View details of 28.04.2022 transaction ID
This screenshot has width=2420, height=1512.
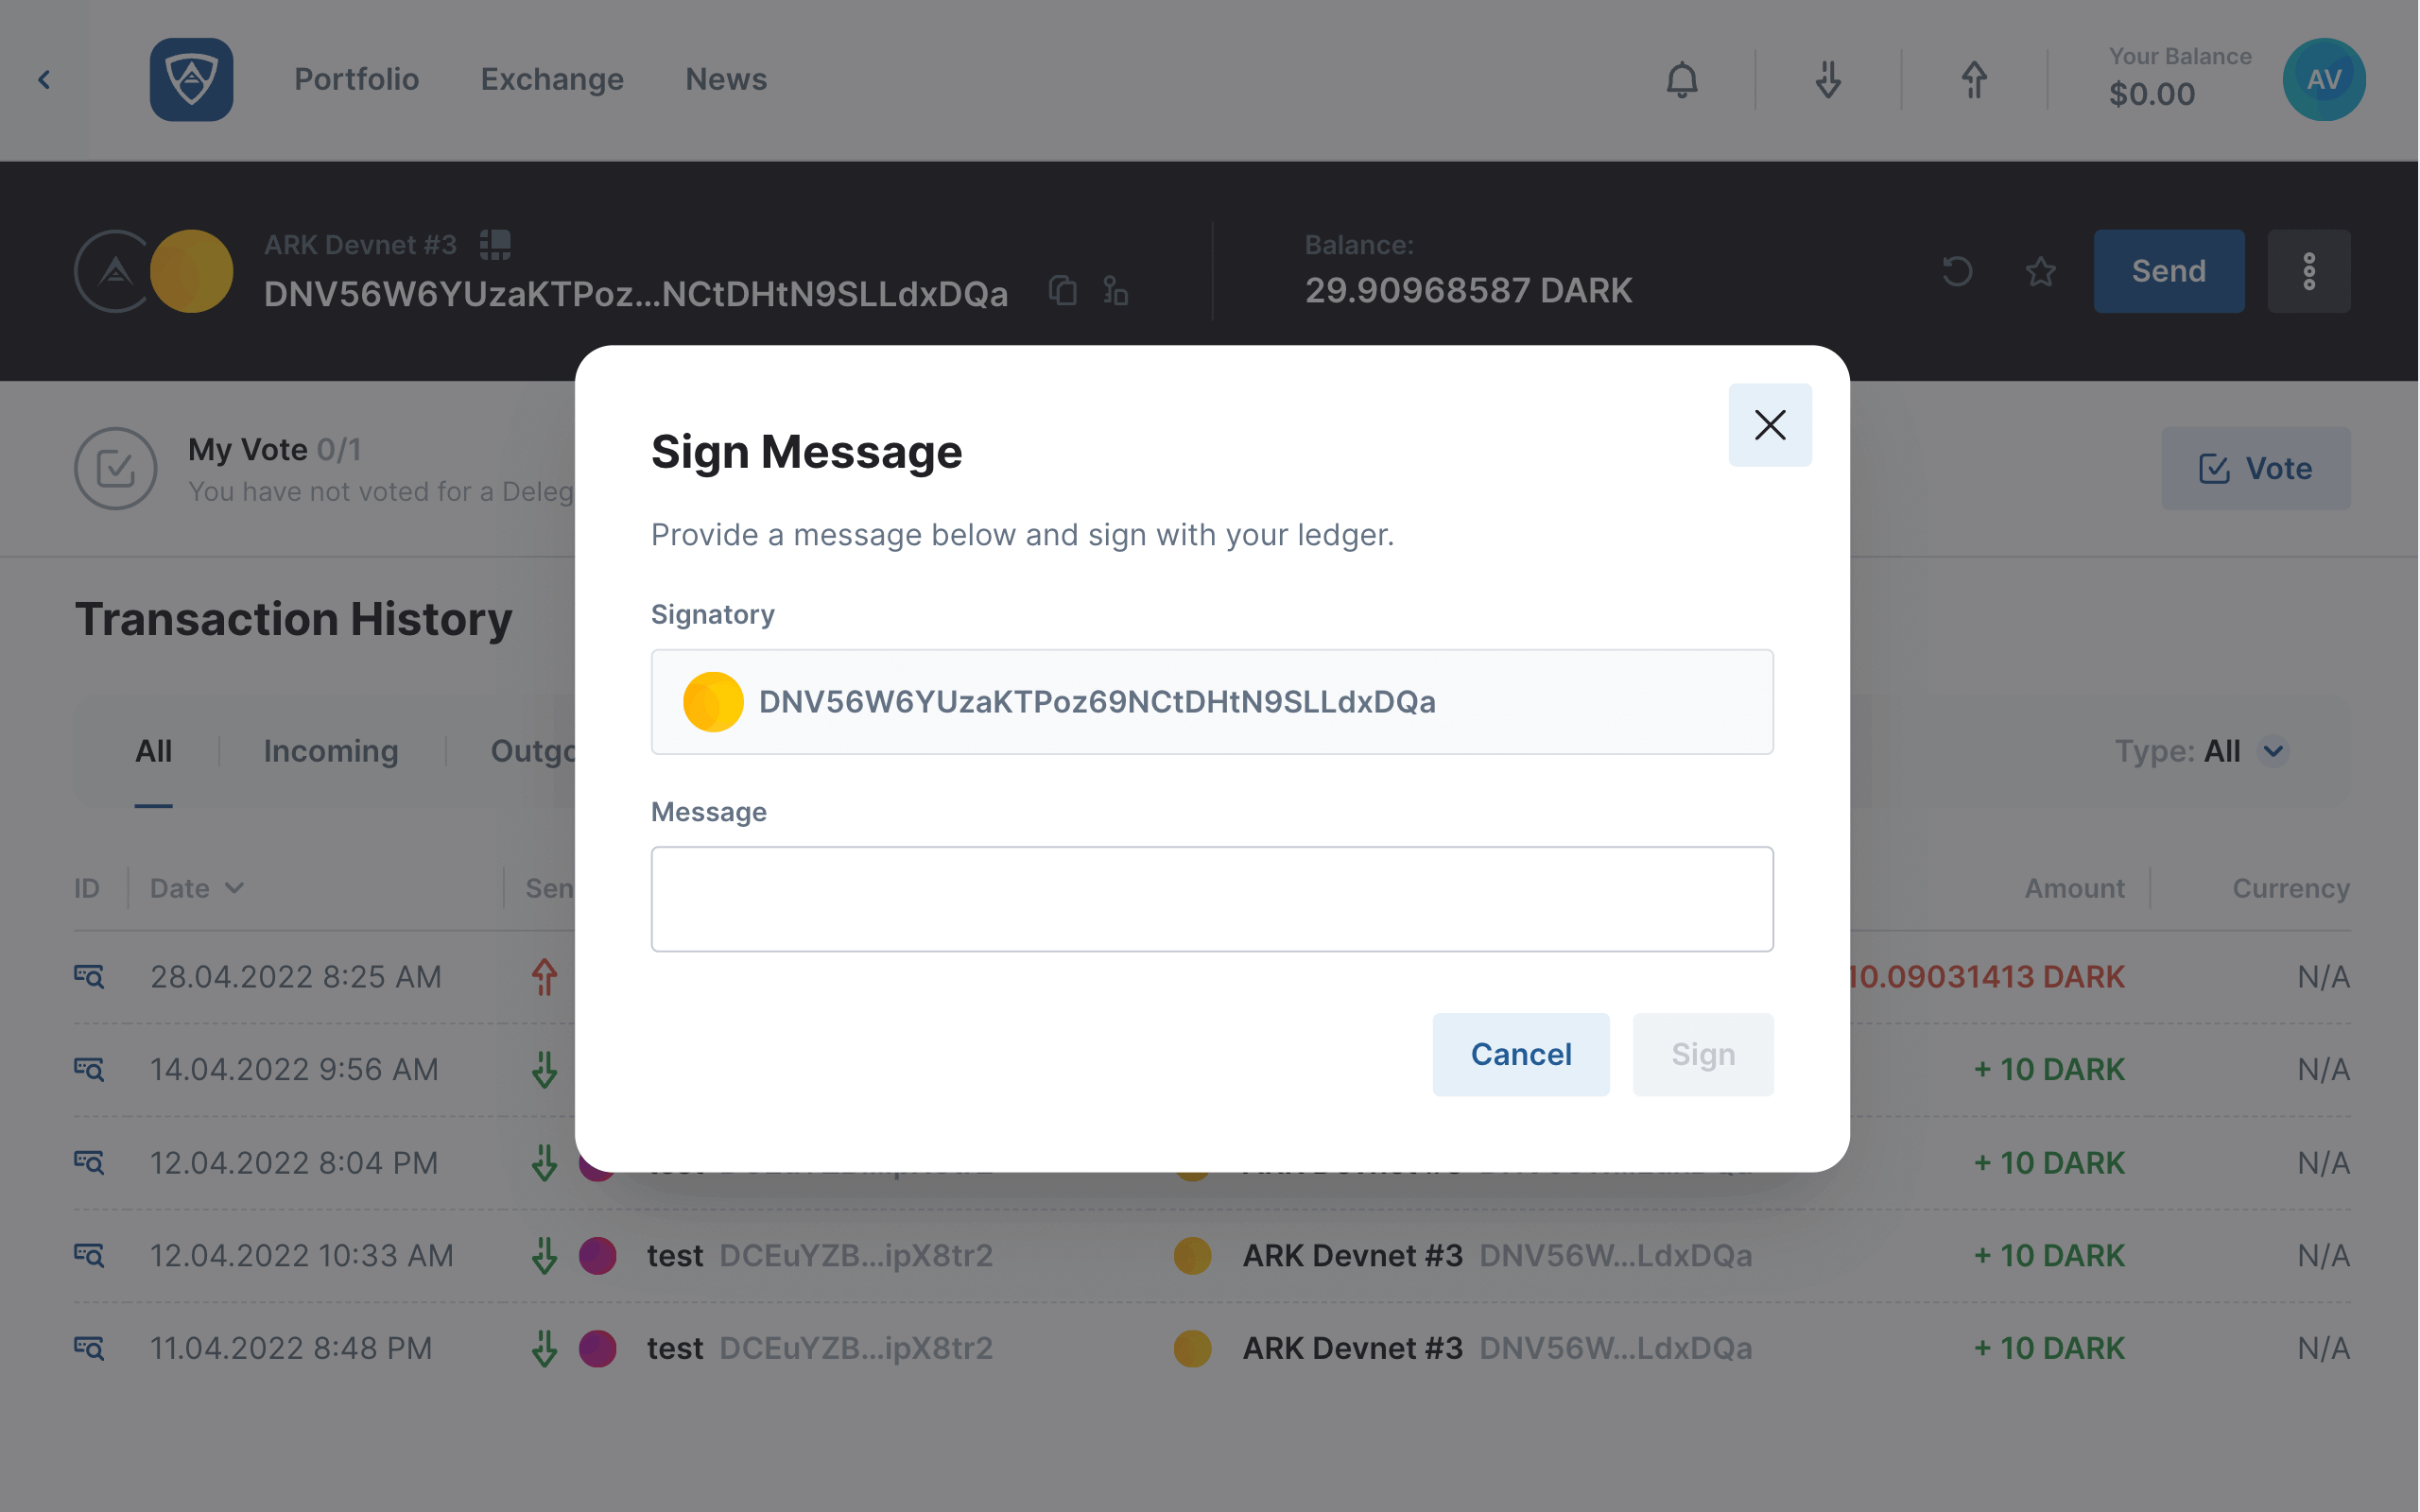point(89,976)
